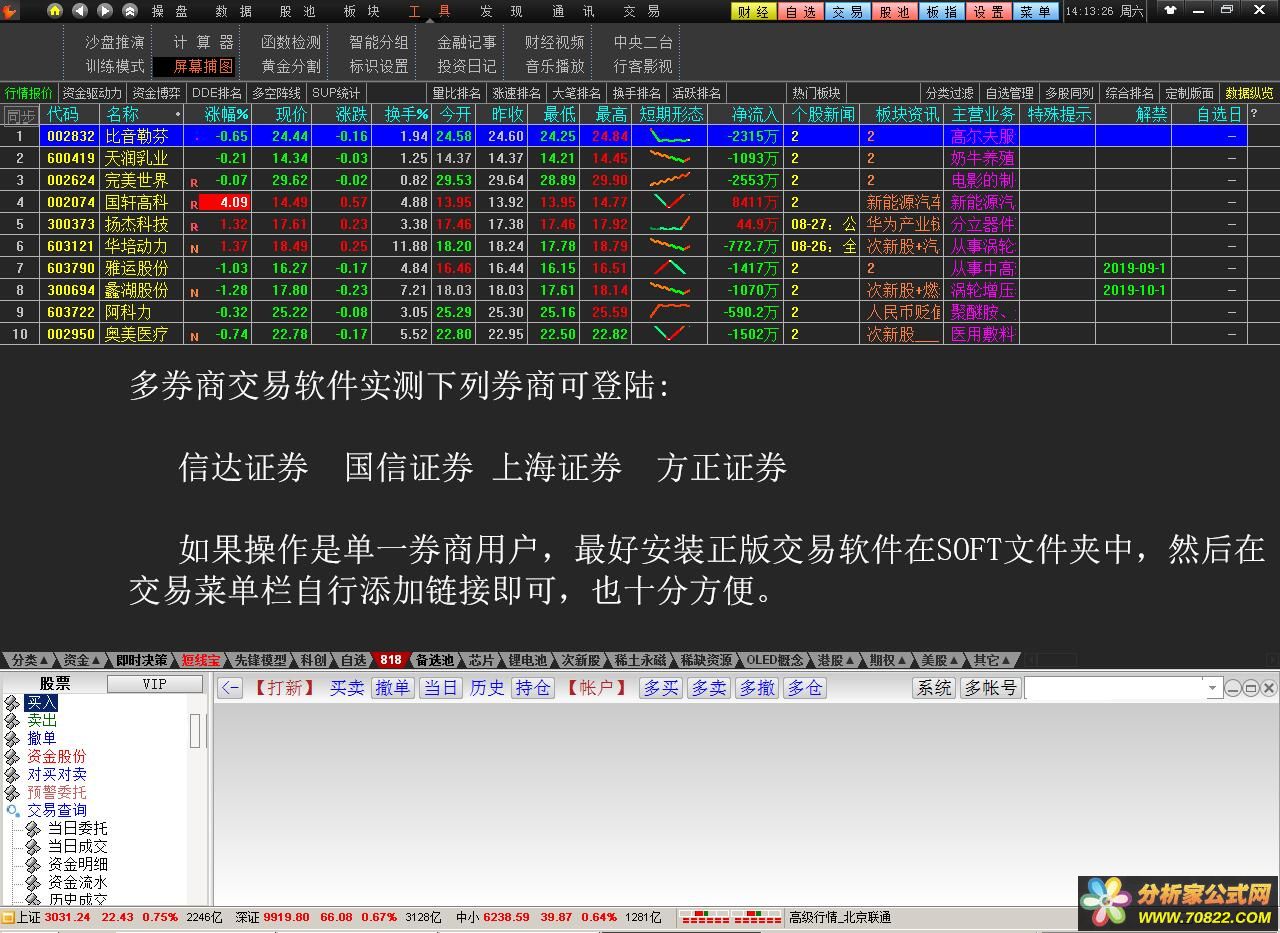Collapse the 交易查询 tree node
The height and width of the screenshot is (933, 1280).
13,811
